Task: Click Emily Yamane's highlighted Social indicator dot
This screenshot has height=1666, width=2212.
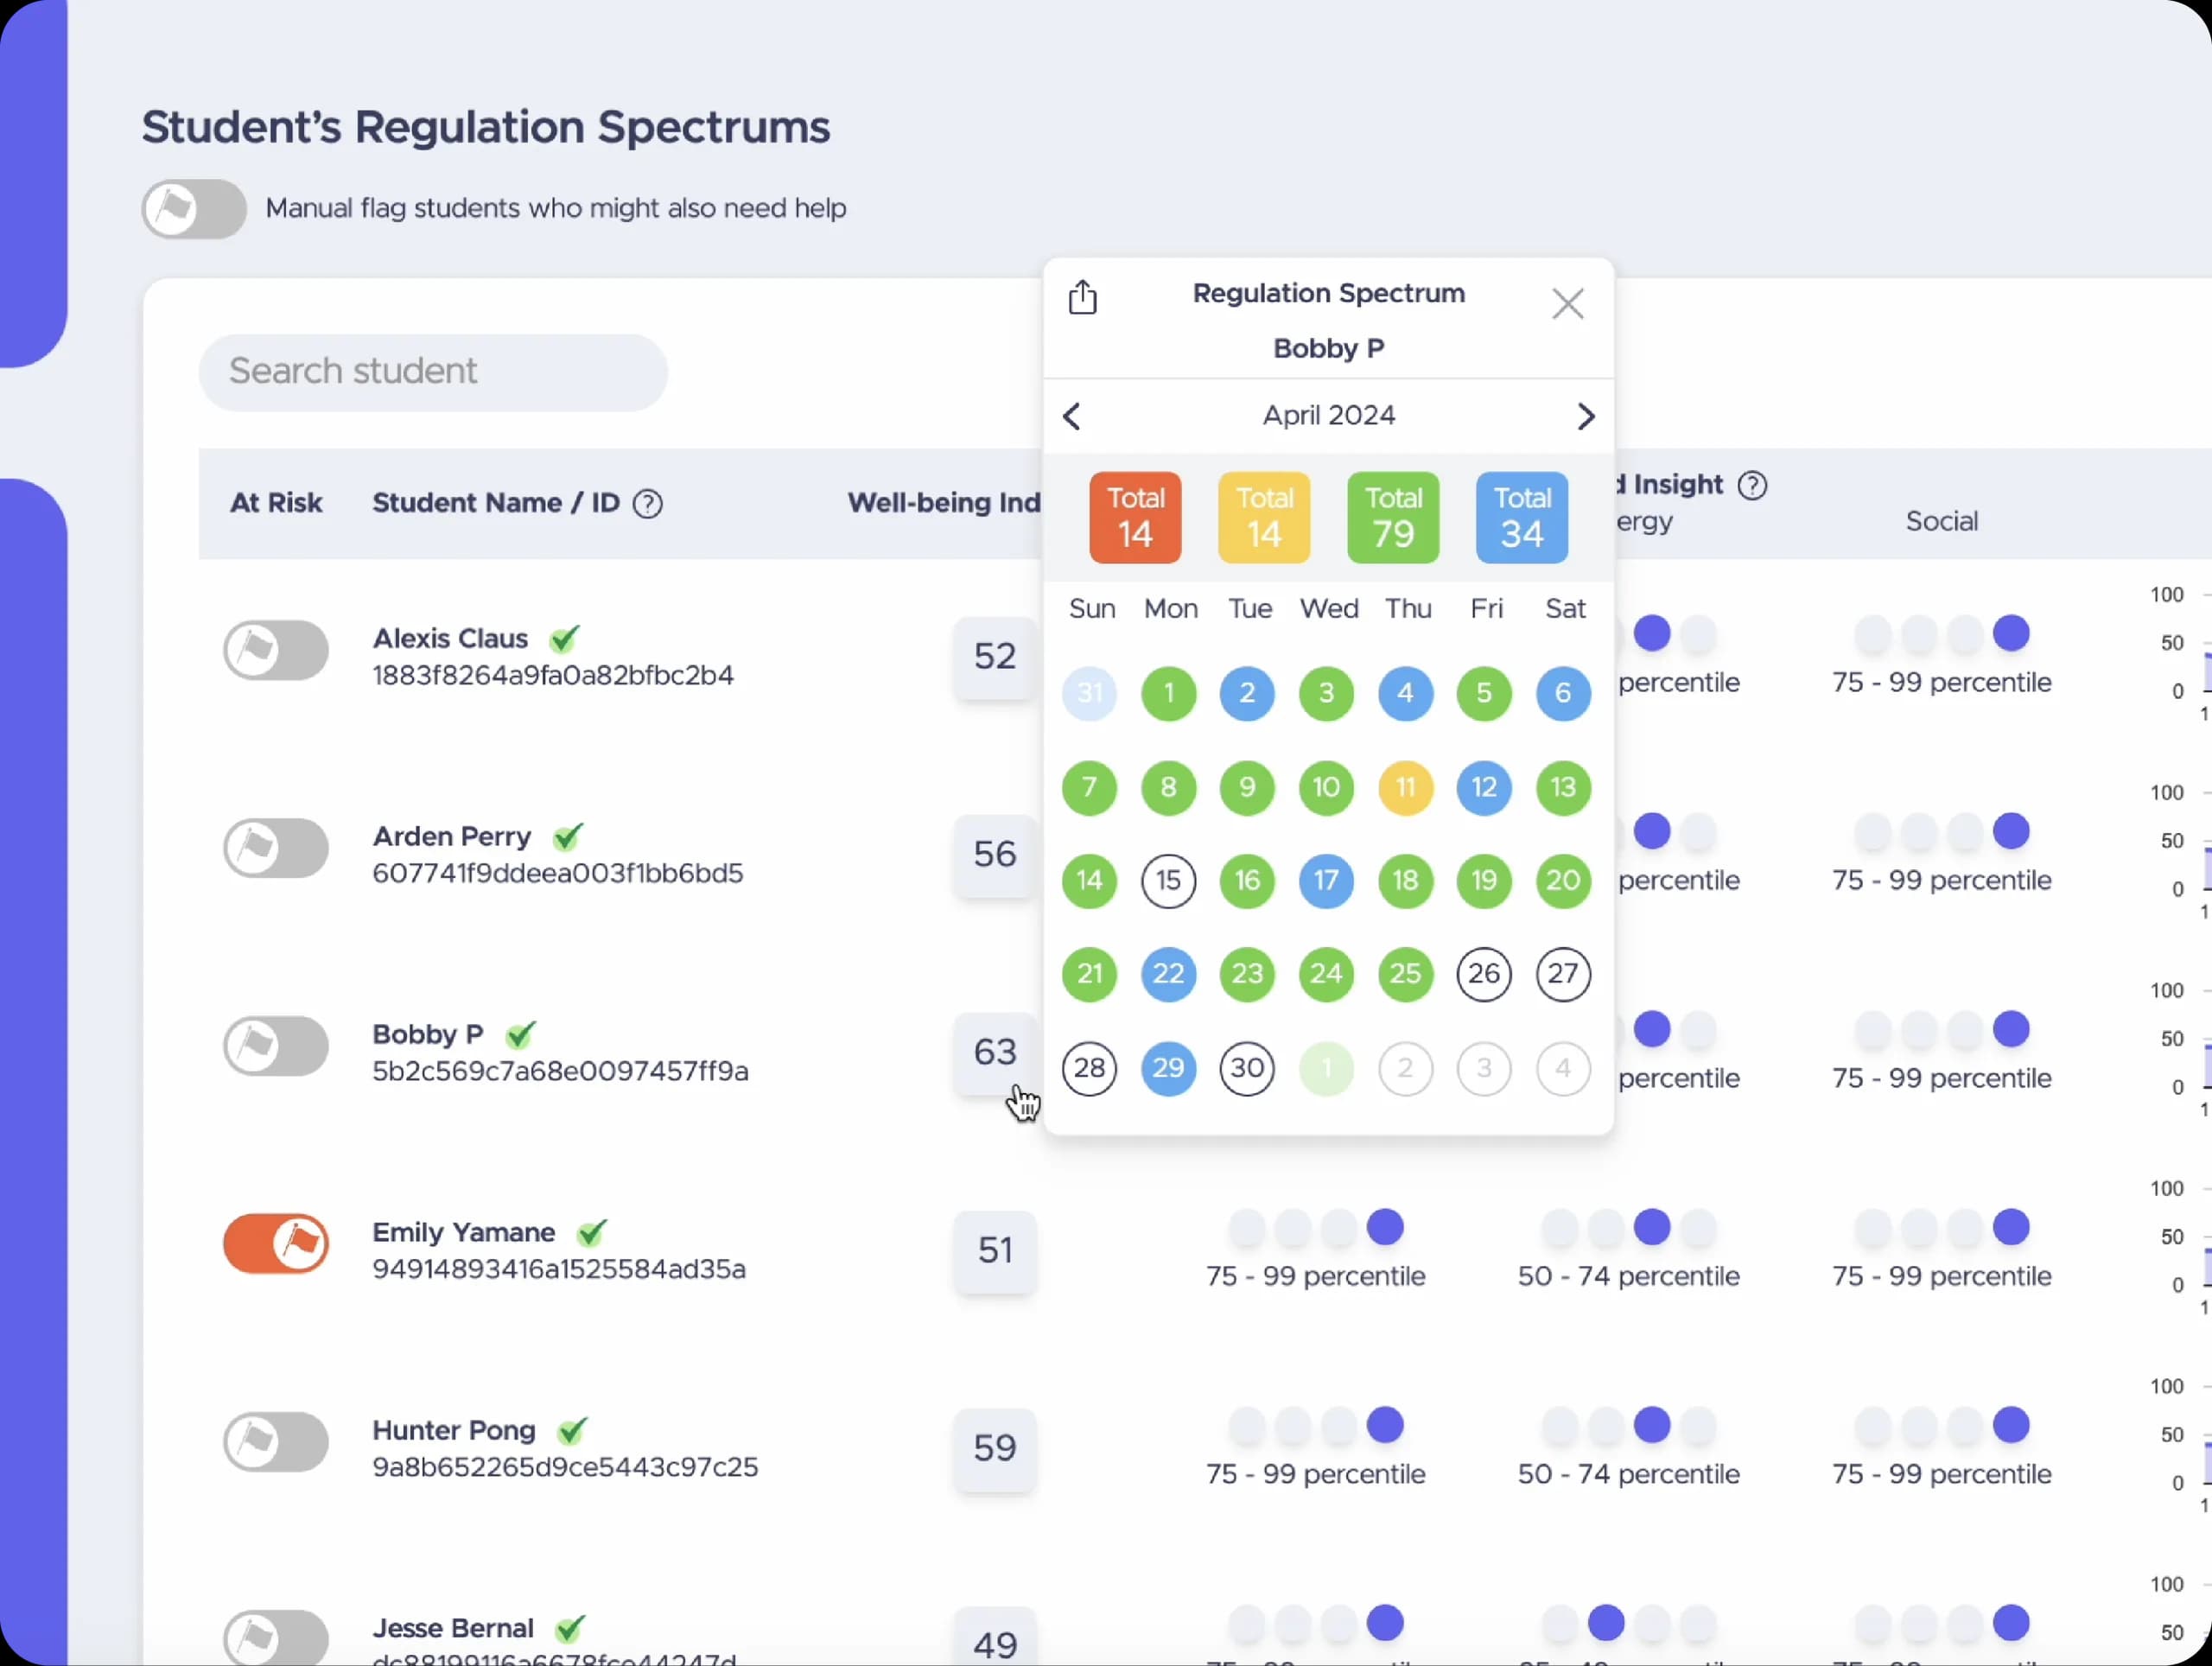Action: click(x=2011, y=1228)
